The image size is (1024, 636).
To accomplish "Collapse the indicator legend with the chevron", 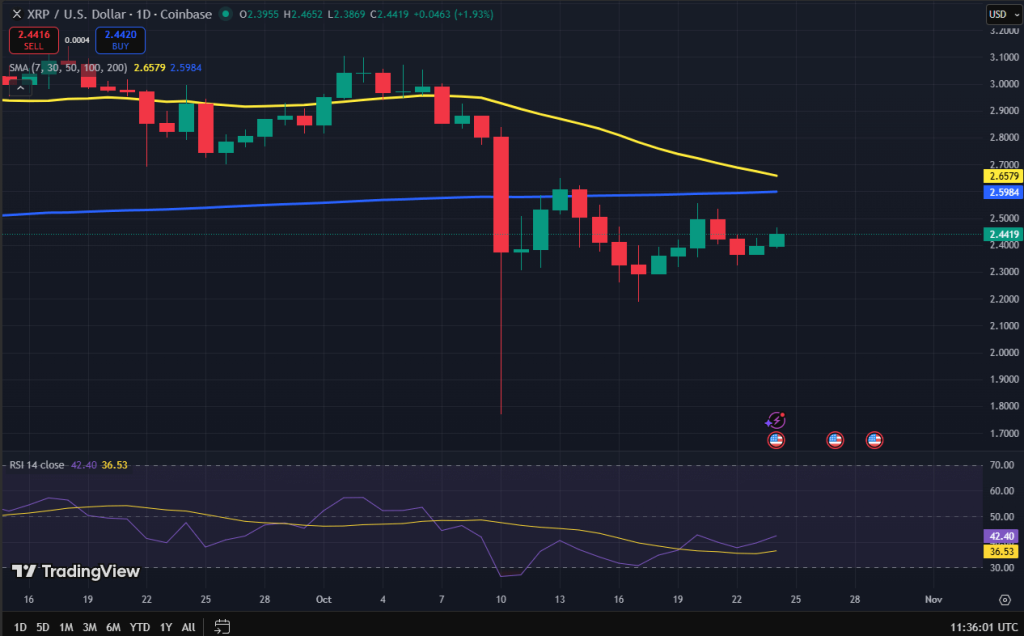I will (20, 87).
